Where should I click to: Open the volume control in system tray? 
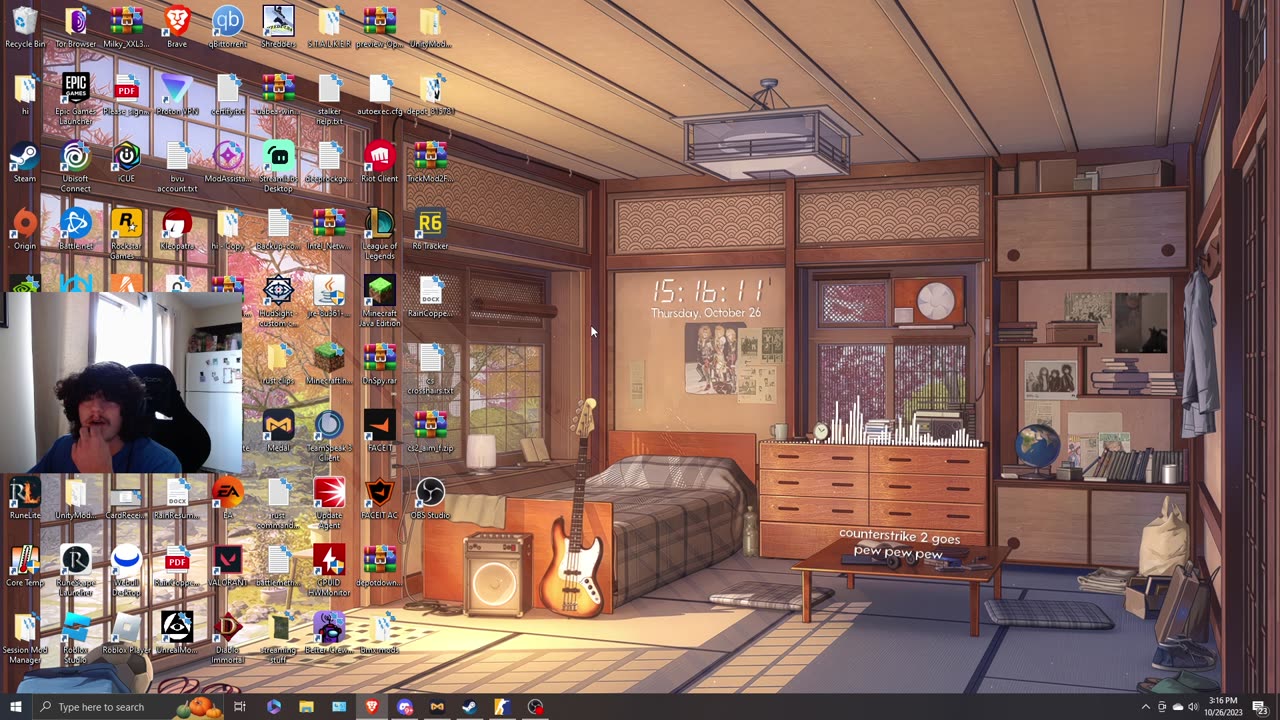(x=1193, y=707)
